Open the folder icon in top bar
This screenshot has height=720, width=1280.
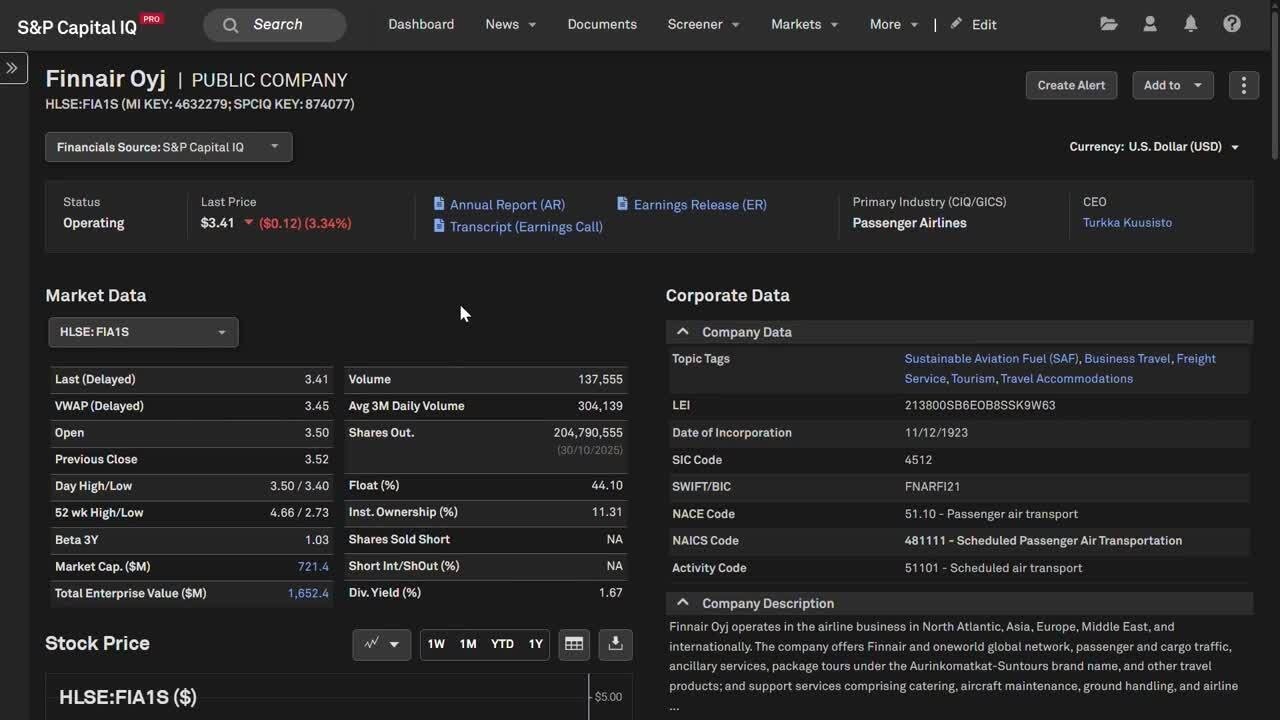(x=1109, y=24)
